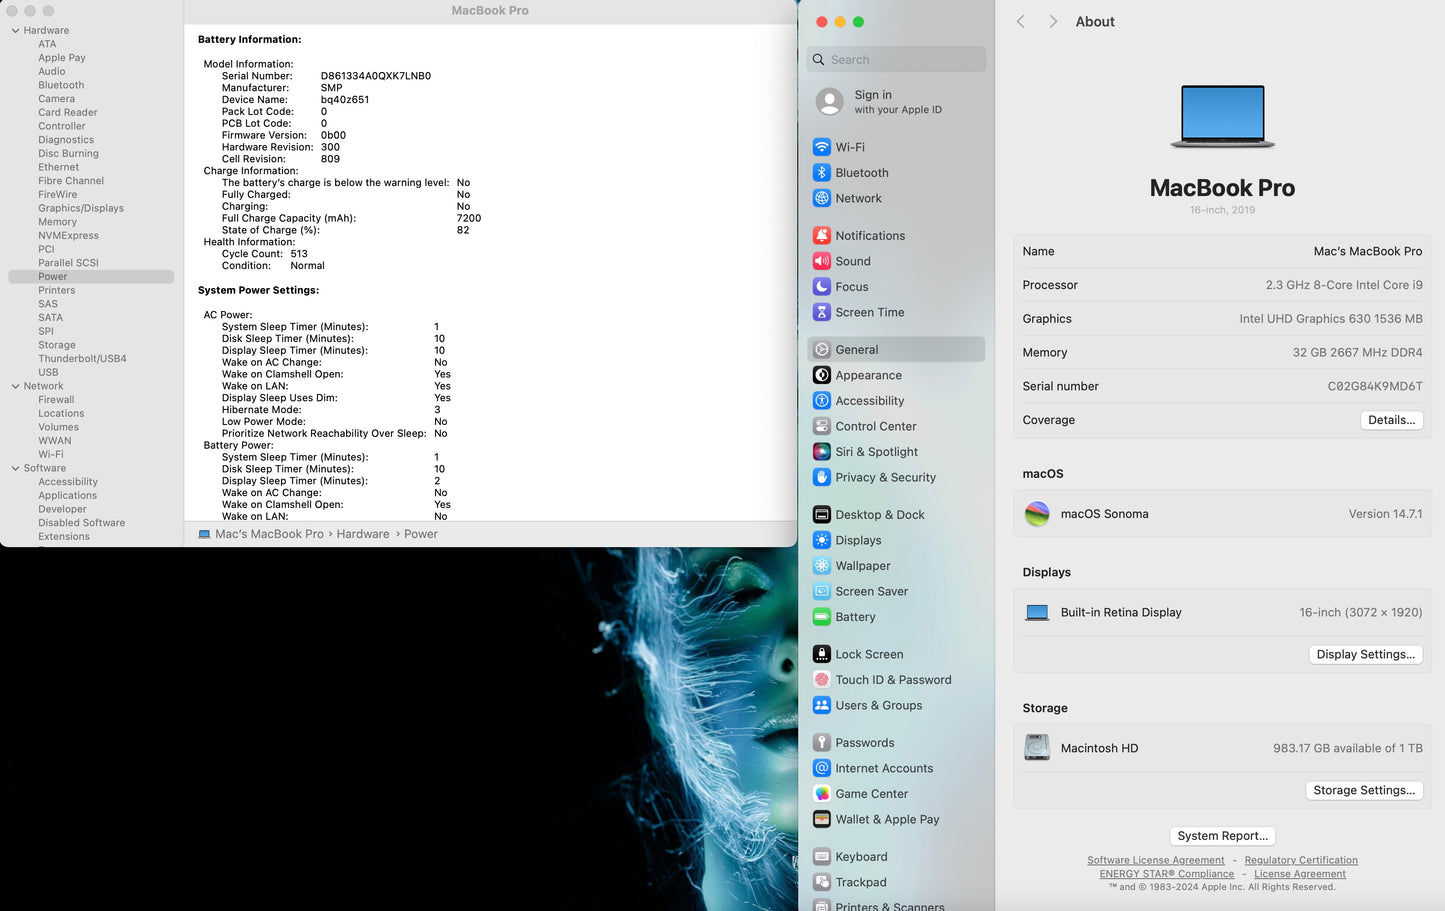This screenshot has height=911, width=1445.
Task: Select Graphics/Displays in System Information
Action: (79, 207)
